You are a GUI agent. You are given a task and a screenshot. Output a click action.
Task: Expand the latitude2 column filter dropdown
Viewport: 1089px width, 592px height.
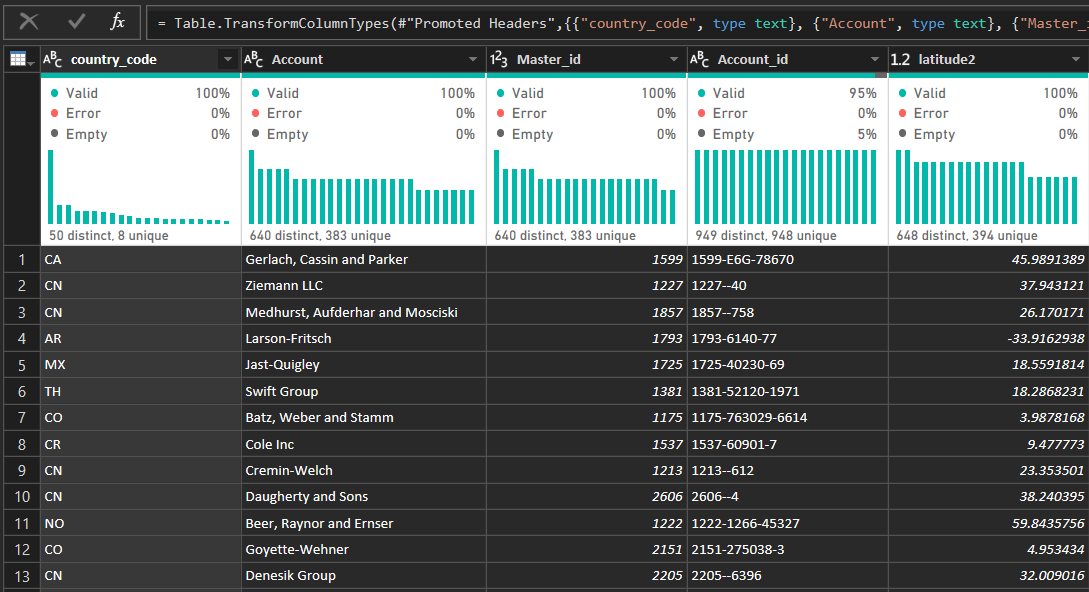[1076, 60]
